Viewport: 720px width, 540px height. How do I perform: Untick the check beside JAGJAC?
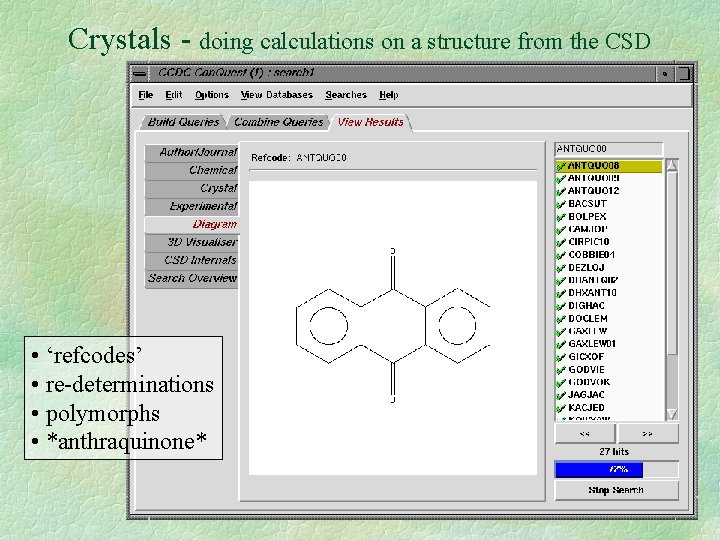coord(561,395)
